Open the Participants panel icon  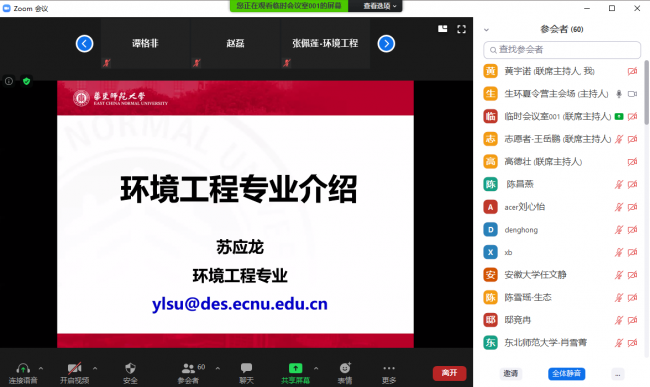click(x=188, y=368)
